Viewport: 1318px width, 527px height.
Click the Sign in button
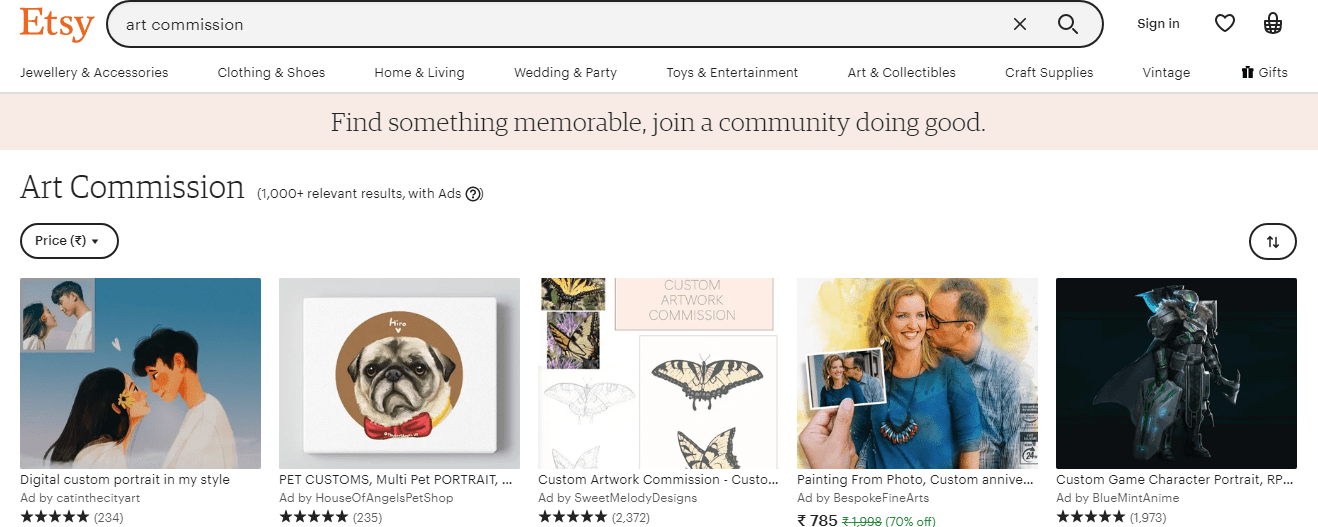coord(1158,24)
